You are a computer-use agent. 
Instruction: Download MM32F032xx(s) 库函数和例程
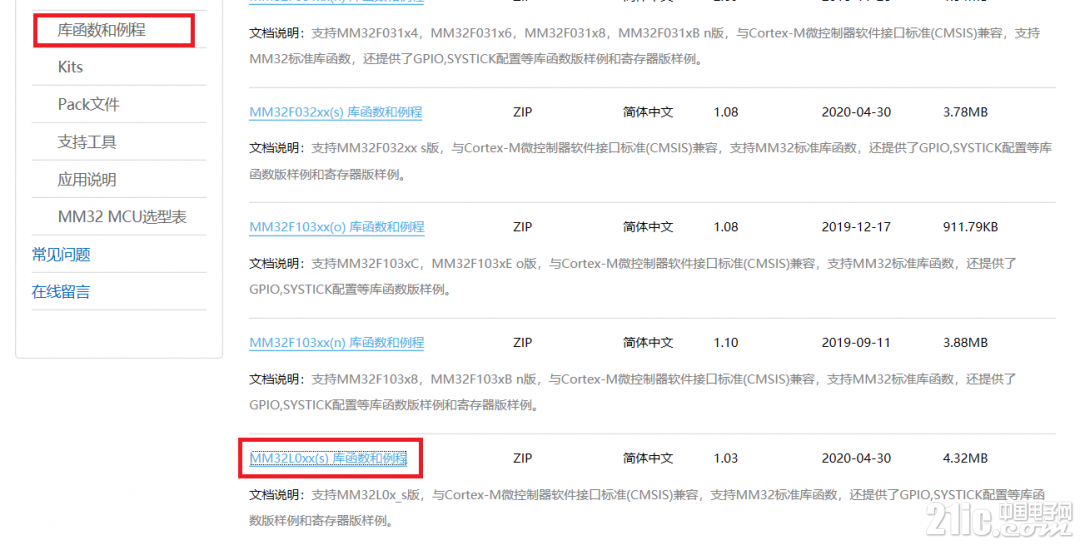pyautogui.click(x=335, y=112)
